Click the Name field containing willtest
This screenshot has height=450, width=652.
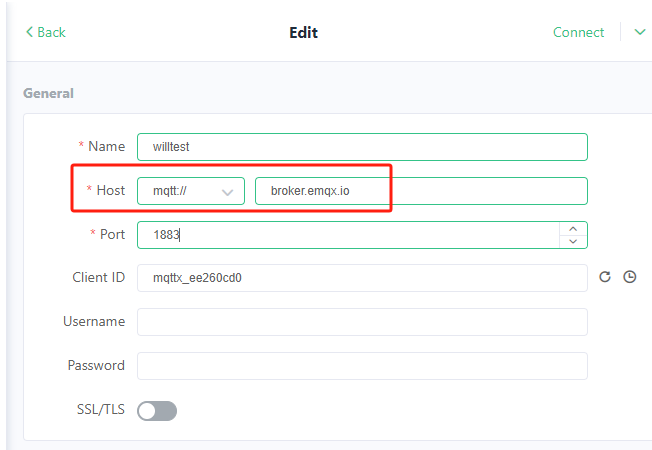click(x=362, y=147)
